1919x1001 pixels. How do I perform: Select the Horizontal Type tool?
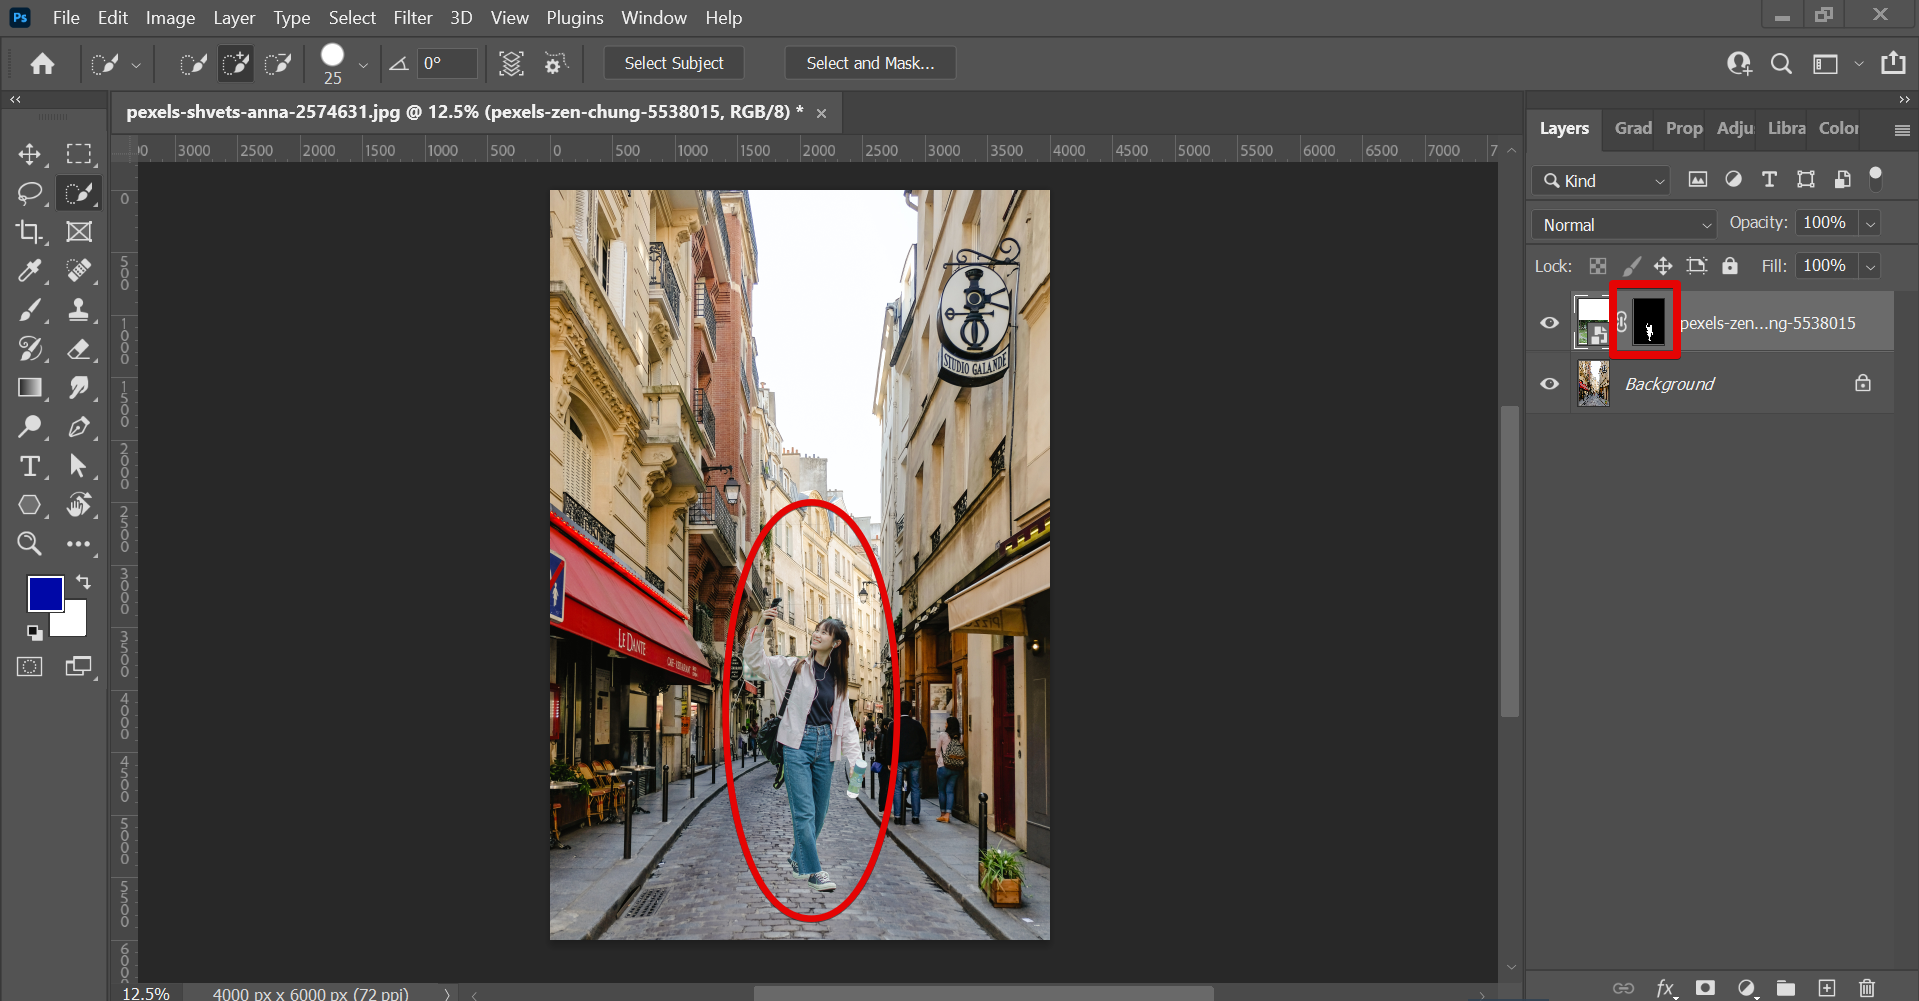(29, 466)
